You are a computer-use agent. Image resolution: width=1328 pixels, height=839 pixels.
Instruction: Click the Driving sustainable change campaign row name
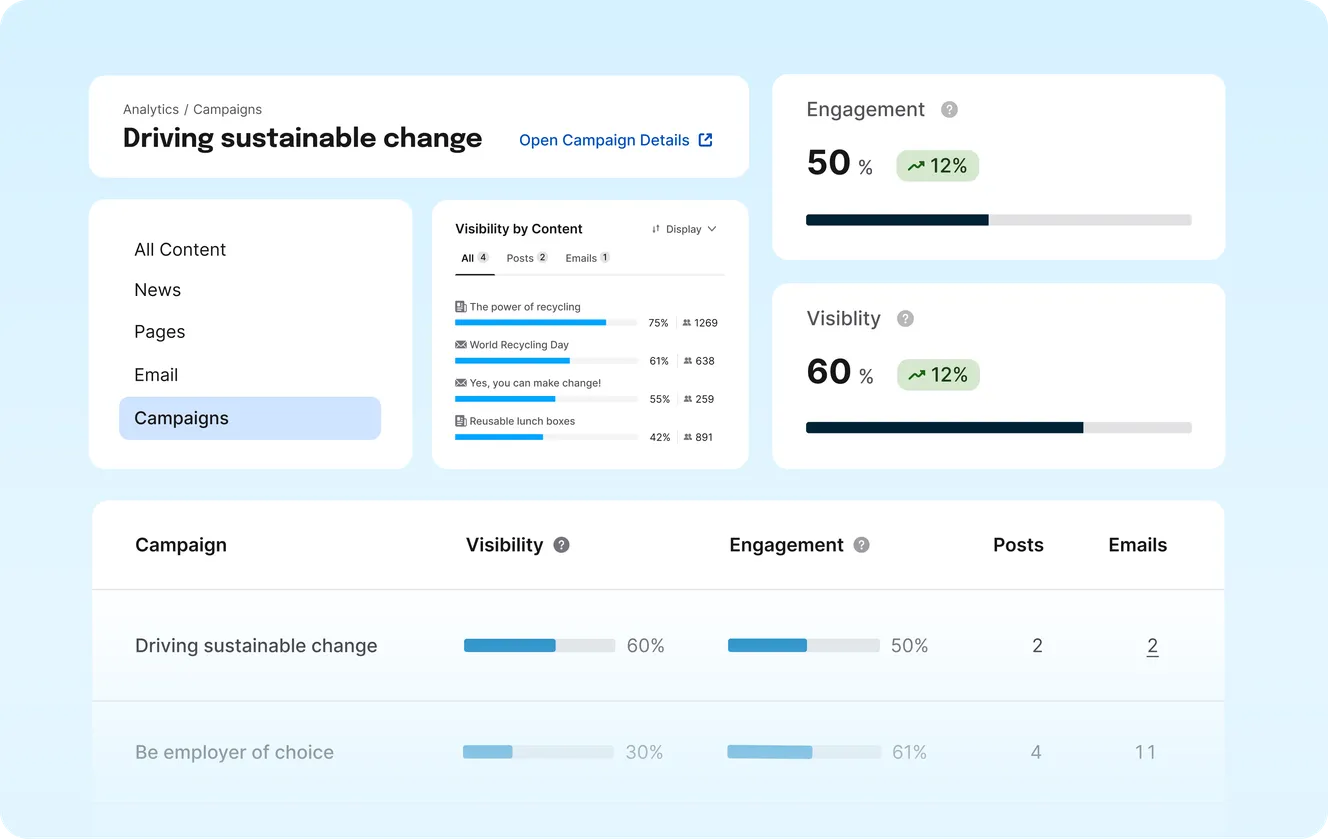[x=256, y=646]
